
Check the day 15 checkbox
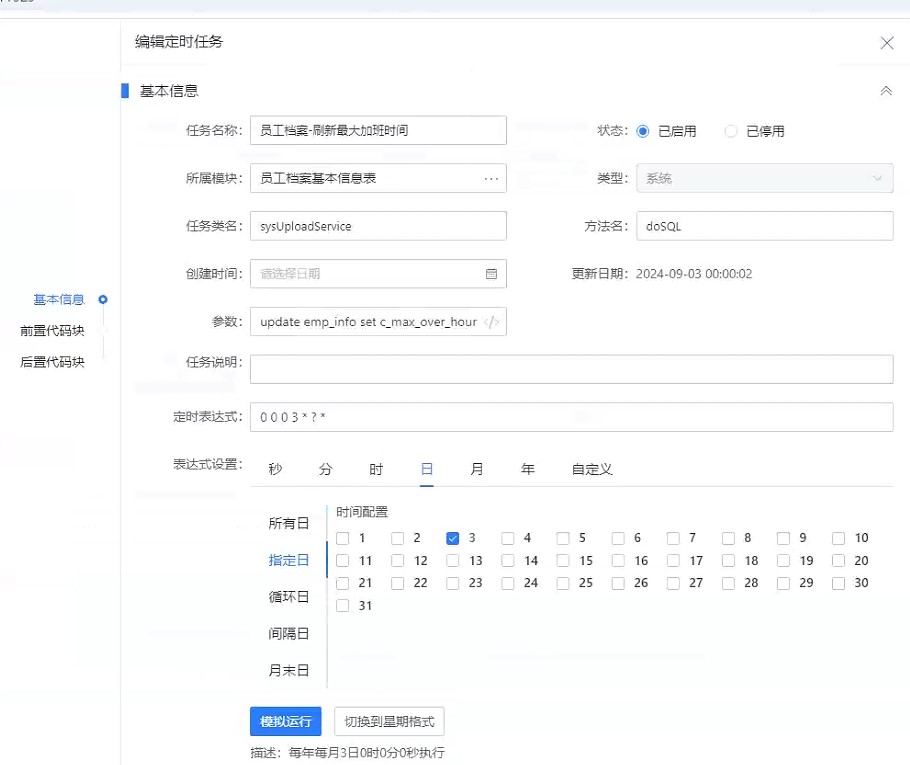click(564, 561)
